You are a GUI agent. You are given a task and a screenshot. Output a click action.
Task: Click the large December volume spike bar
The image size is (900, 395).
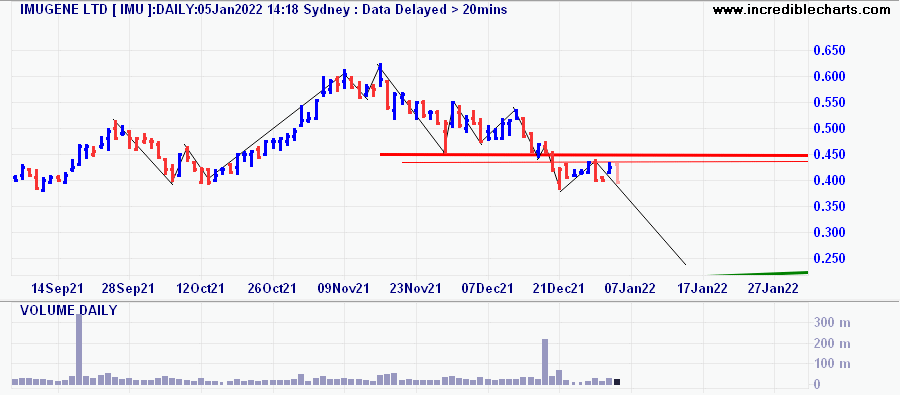click(545, 362)
